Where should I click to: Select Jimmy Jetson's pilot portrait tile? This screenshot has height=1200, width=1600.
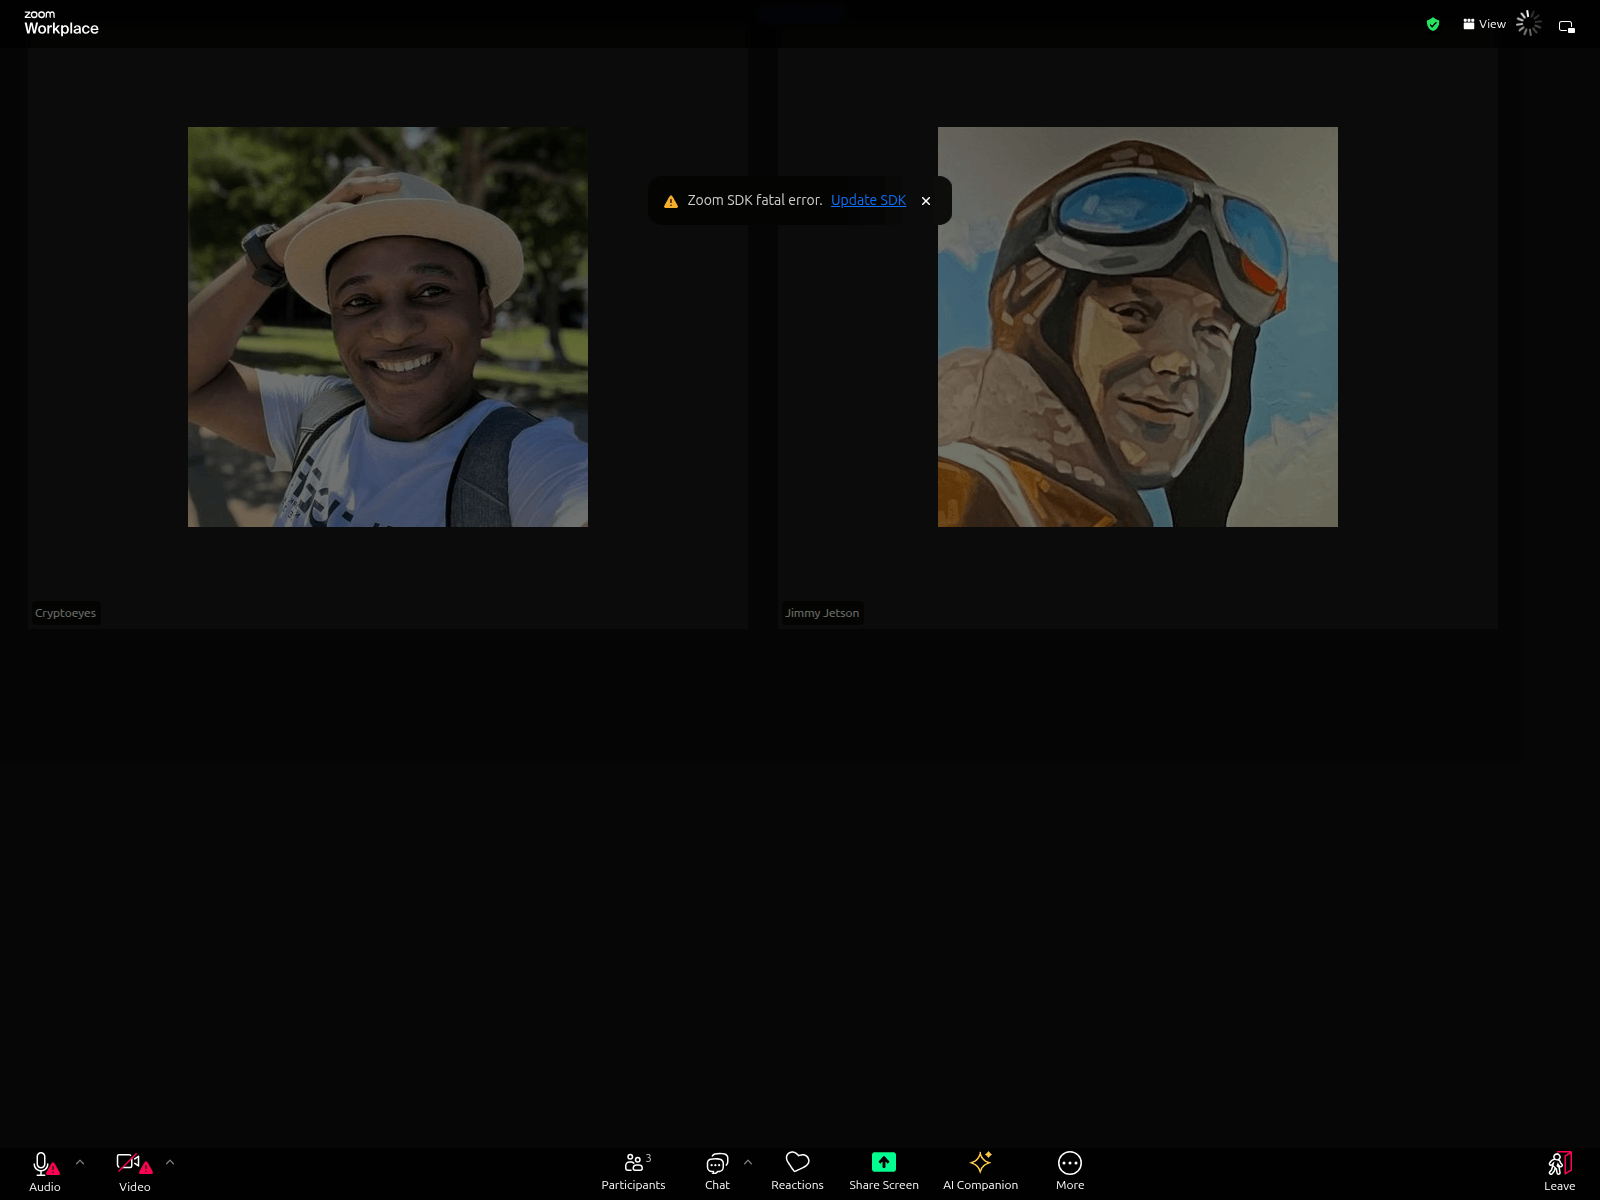pos(1138,327)
